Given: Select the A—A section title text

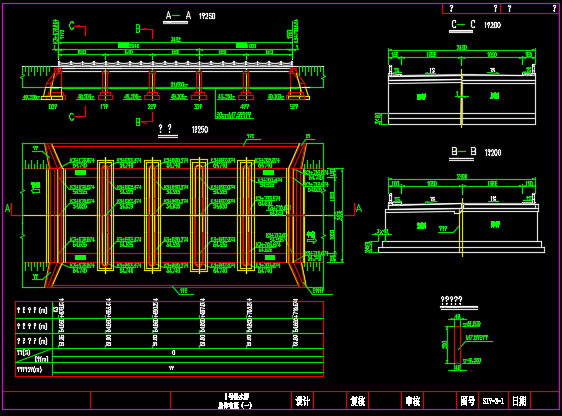Looking at the screenshot, I should tap(178, 15).
